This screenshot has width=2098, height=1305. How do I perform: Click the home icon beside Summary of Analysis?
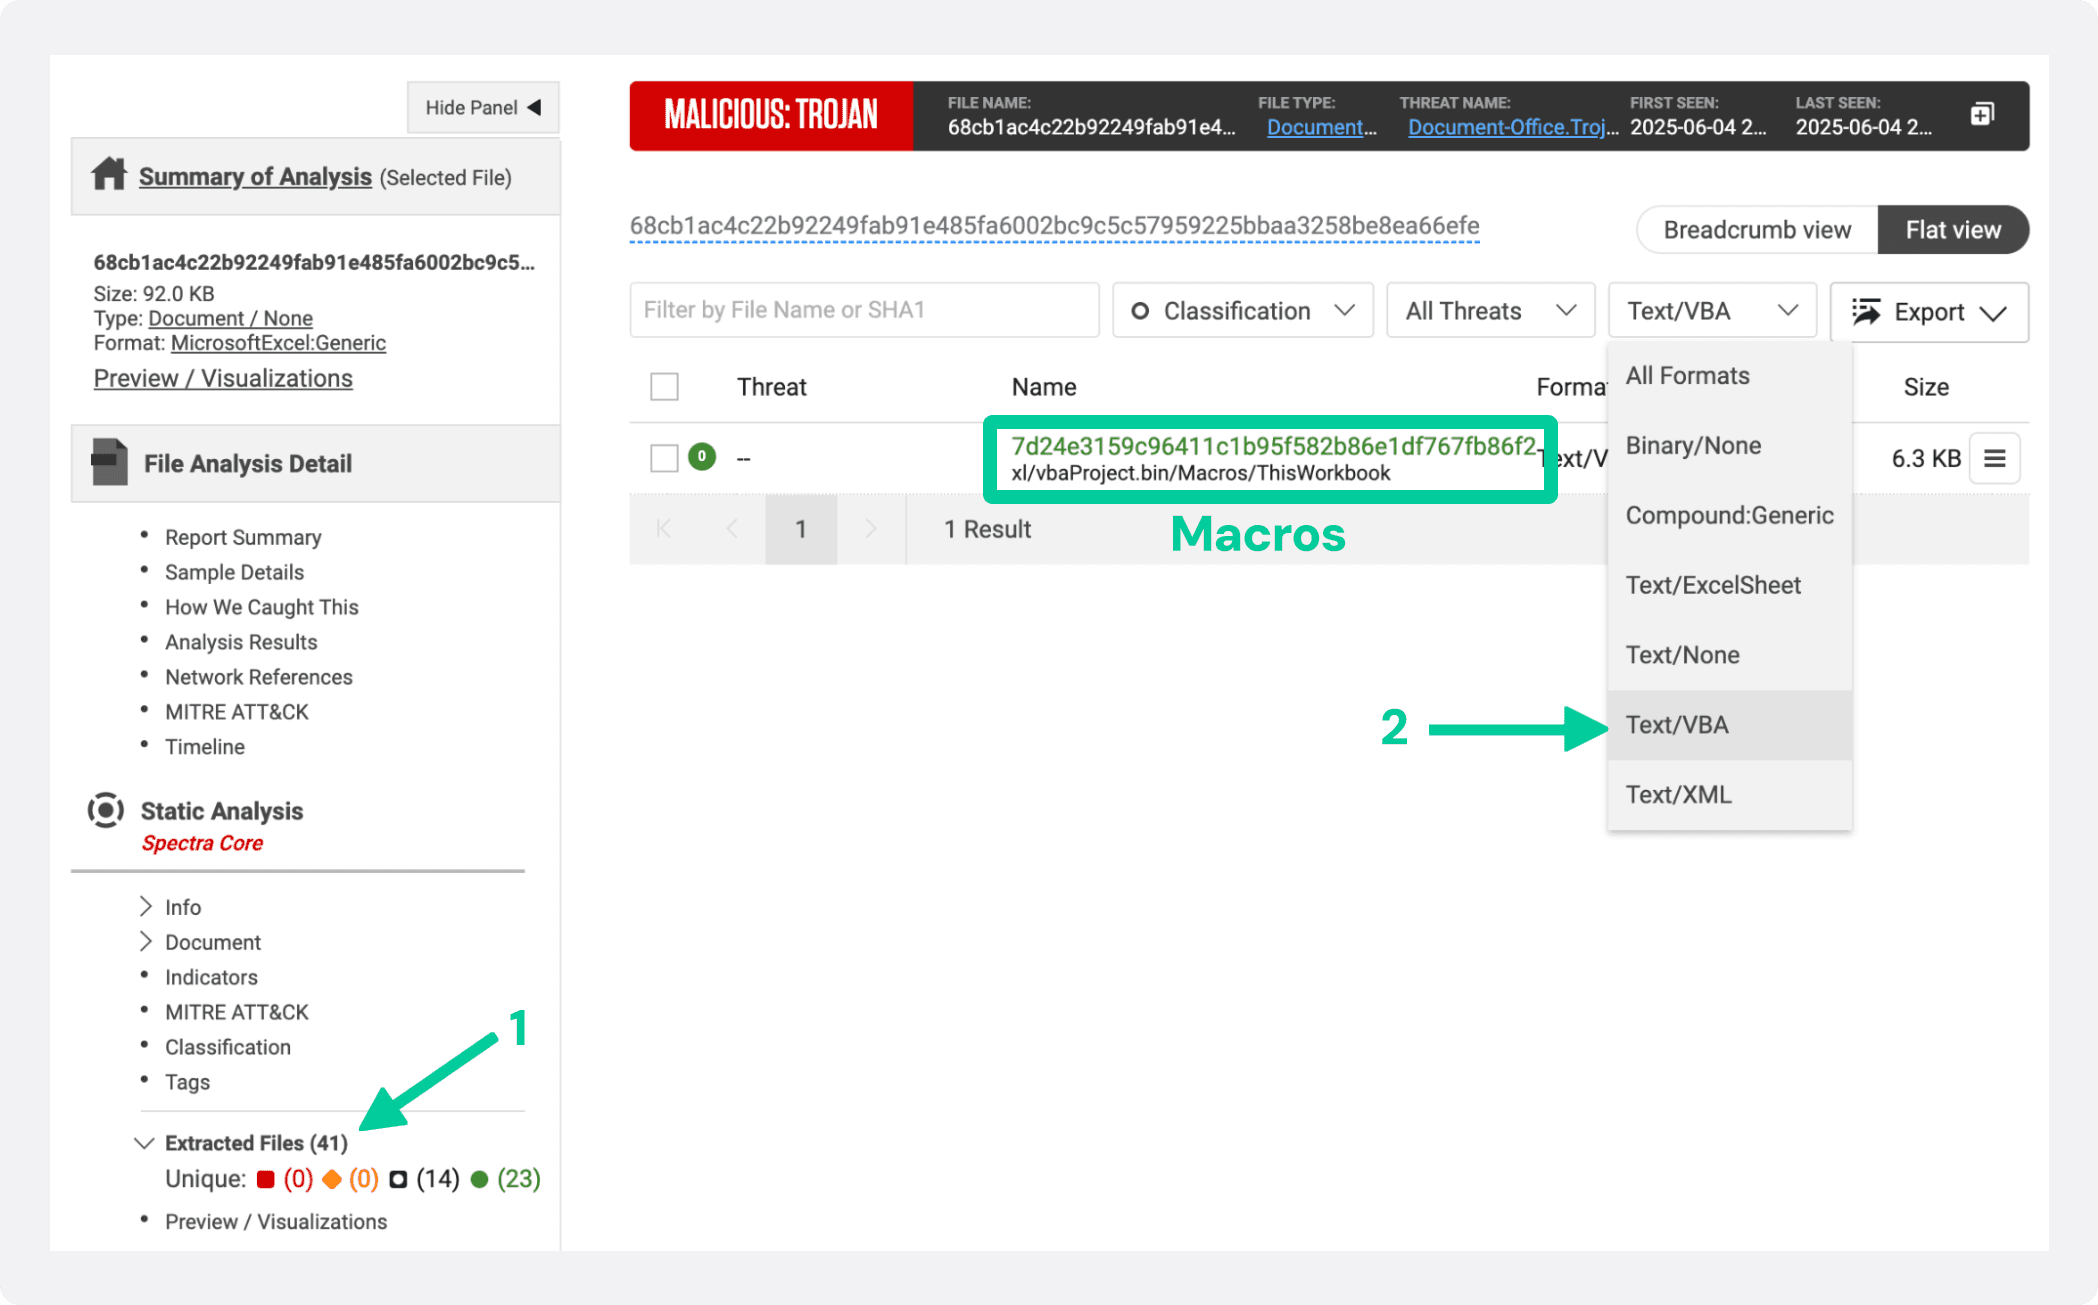point(109,175)
